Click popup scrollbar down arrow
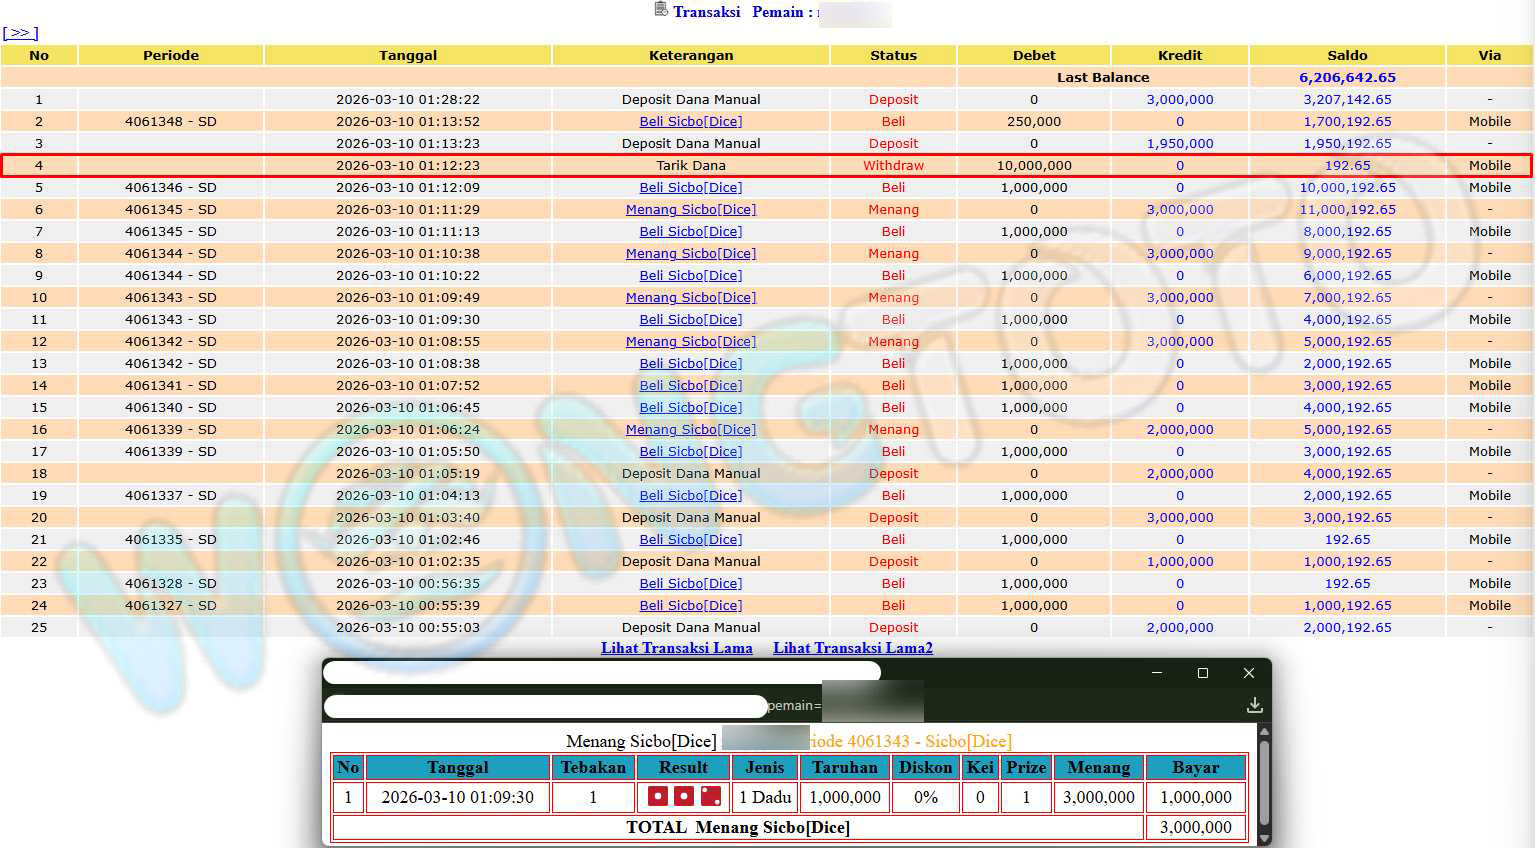1535x848 pixels. [1263, 838]
